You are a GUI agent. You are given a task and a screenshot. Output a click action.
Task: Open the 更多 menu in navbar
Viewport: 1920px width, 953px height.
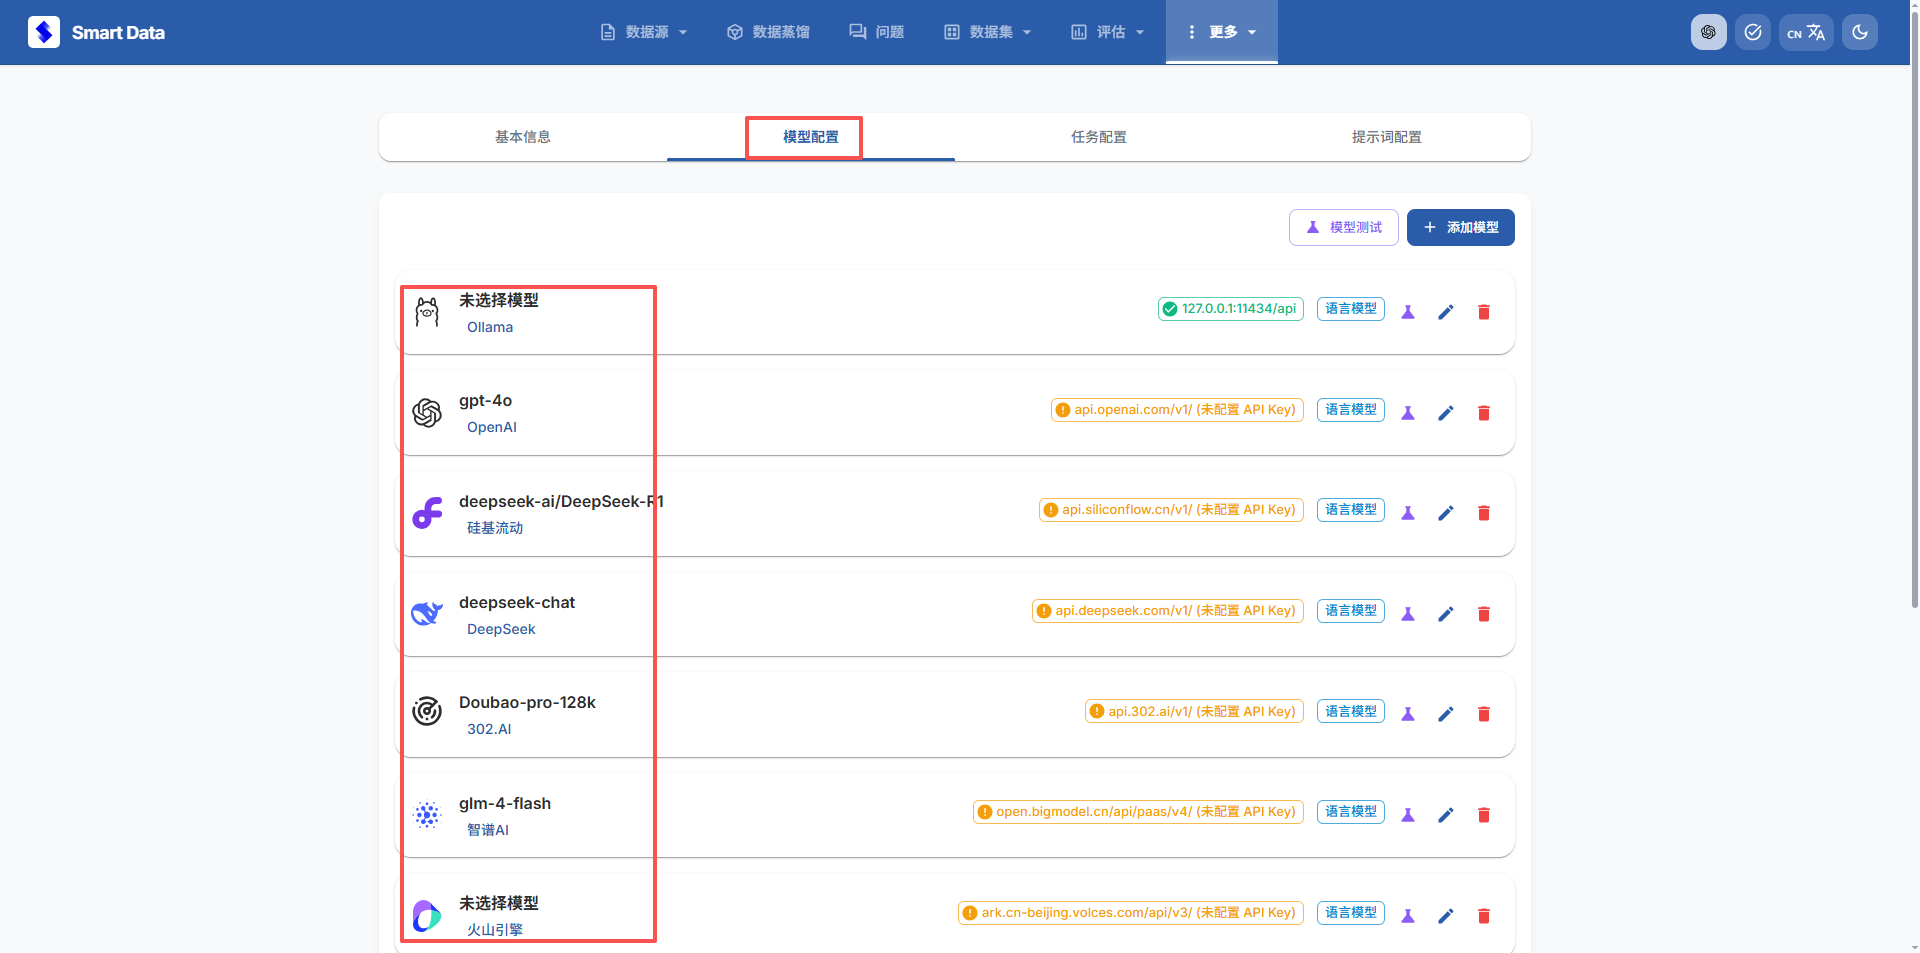(1221, 32)
